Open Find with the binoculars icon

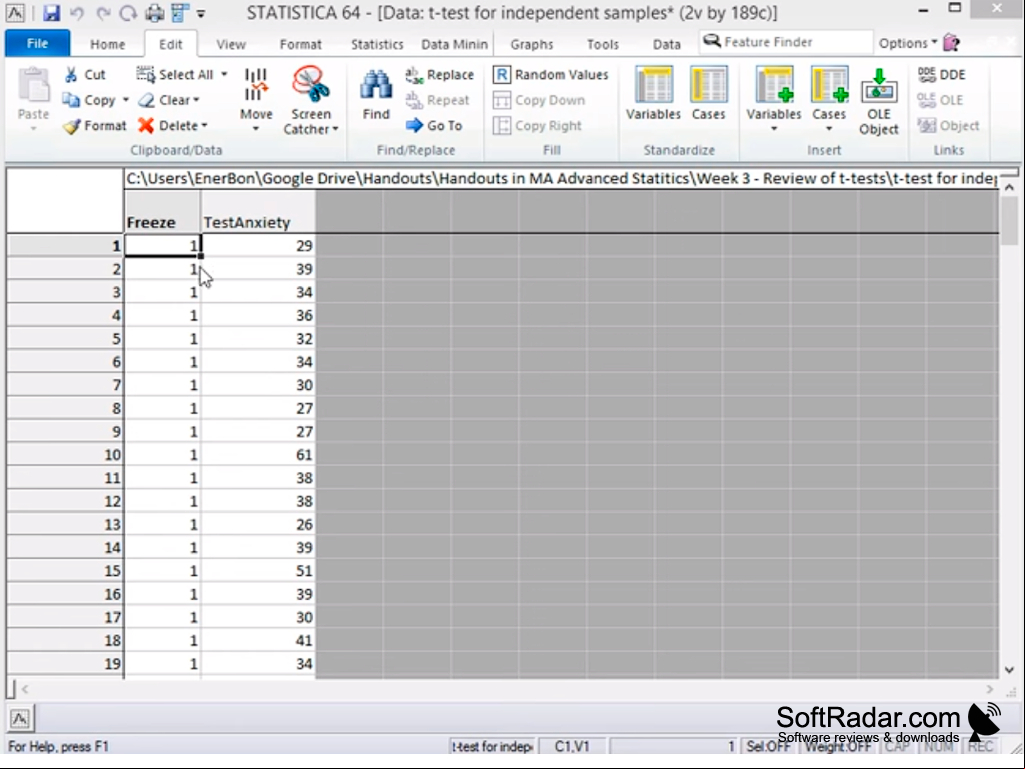click(376, 86)
